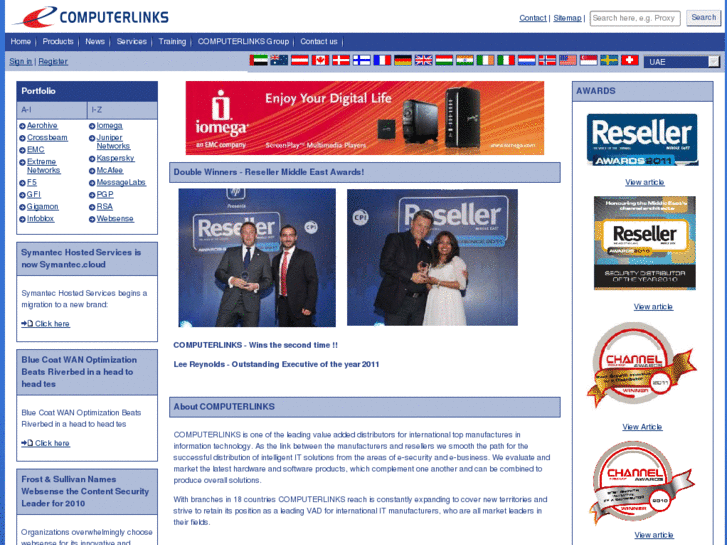
Task: Open the F5 portfolio link
Action: click(x=32, y=183)
